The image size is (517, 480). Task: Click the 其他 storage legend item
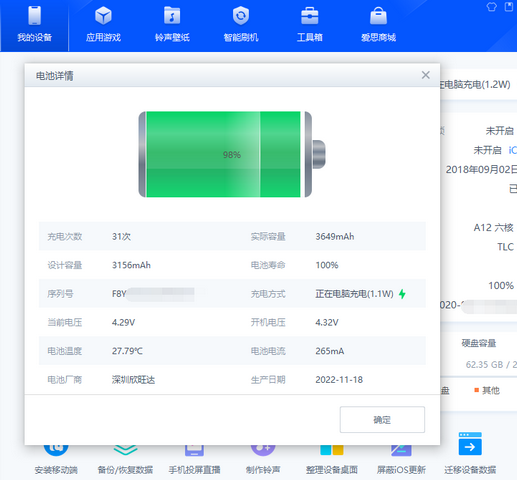pyautogui.click(x=487, y=390)
